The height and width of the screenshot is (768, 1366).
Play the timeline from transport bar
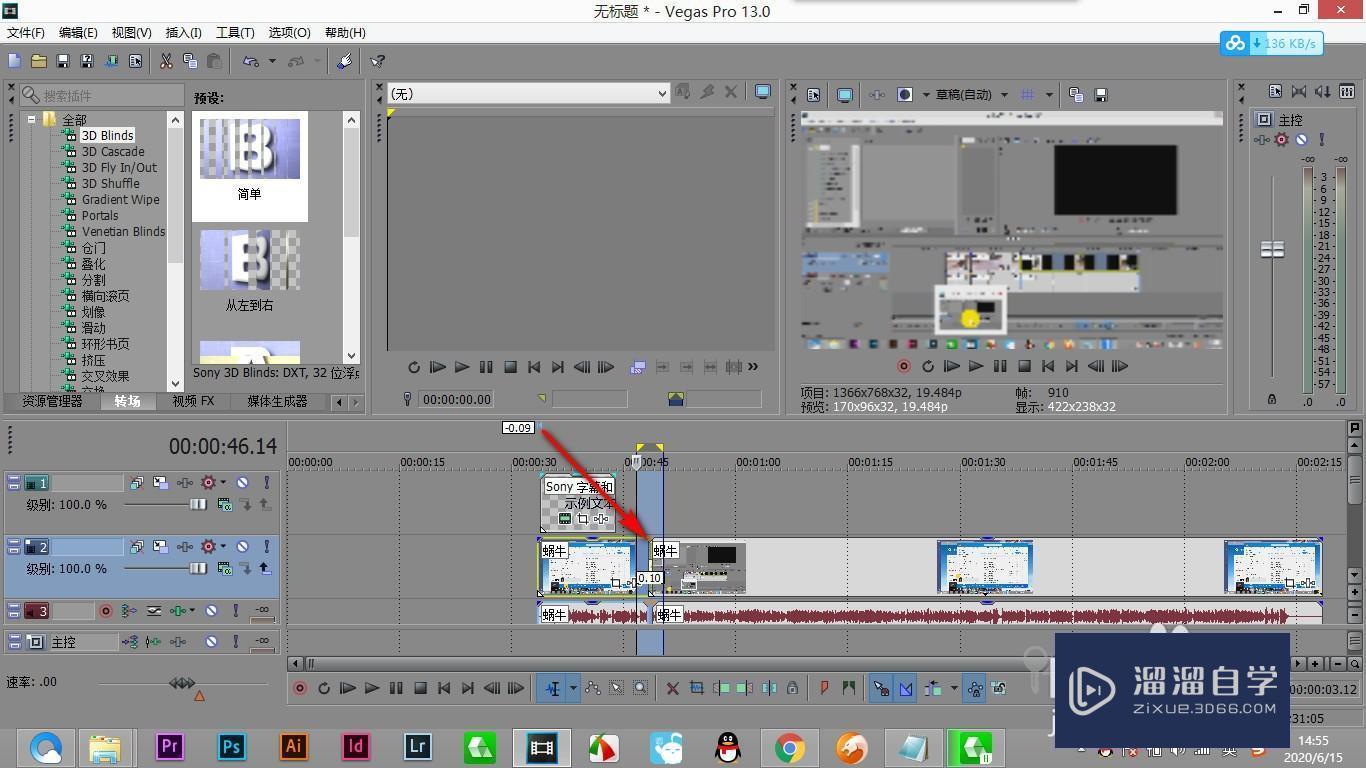click(372, 688)
